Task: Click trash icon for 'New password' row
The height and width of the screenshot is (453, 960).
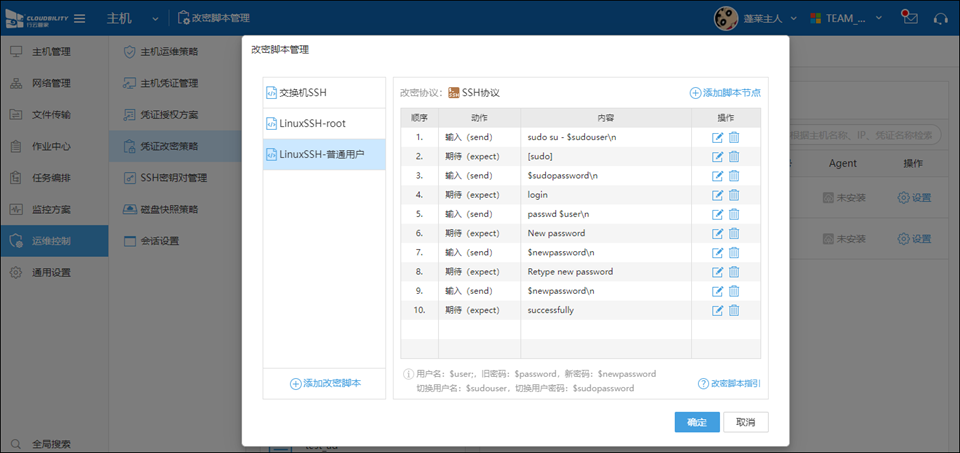Action: [x=734, y=233]
